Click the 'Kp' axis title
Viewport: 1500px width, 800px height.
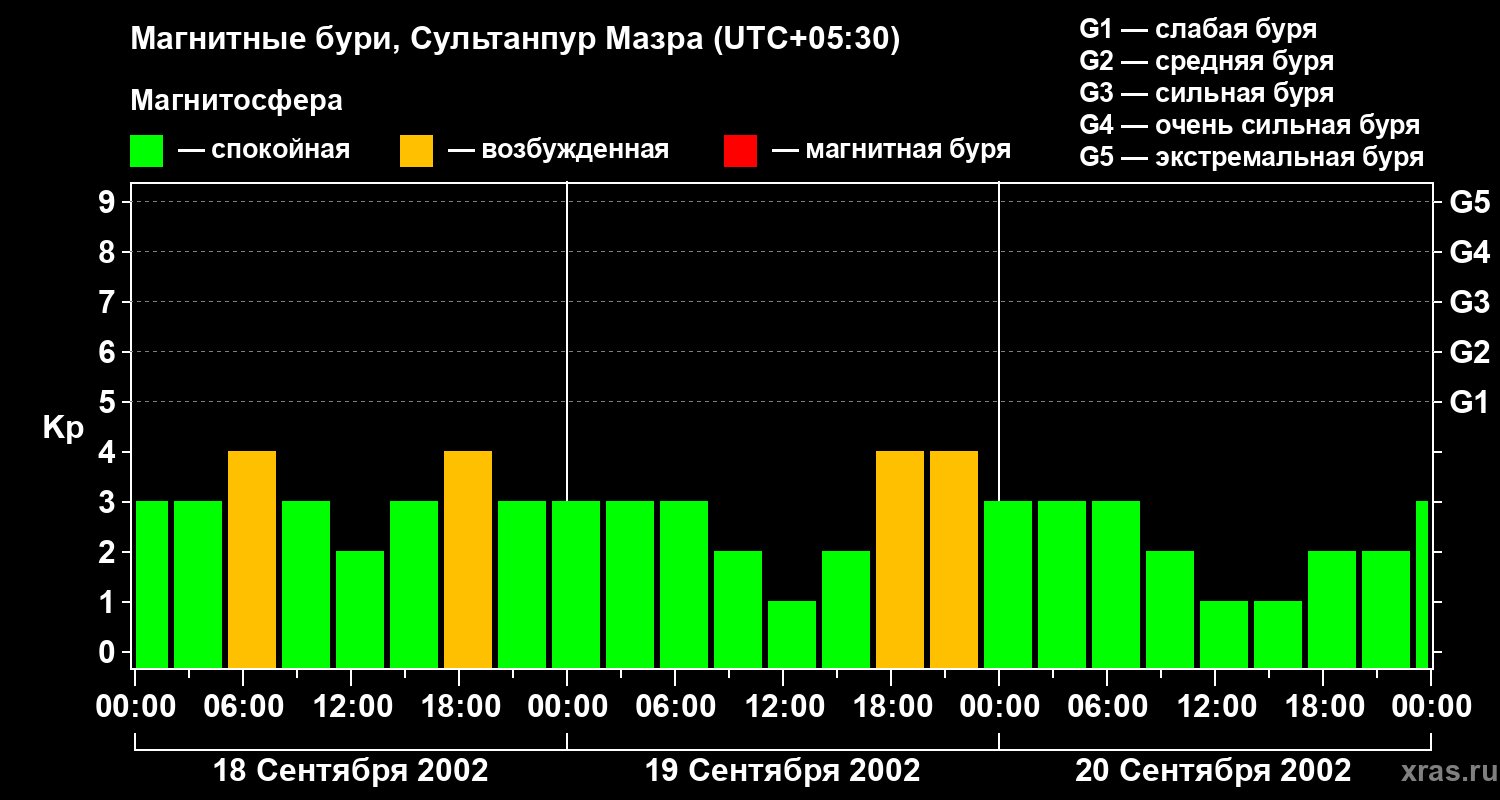pos(63,428)
